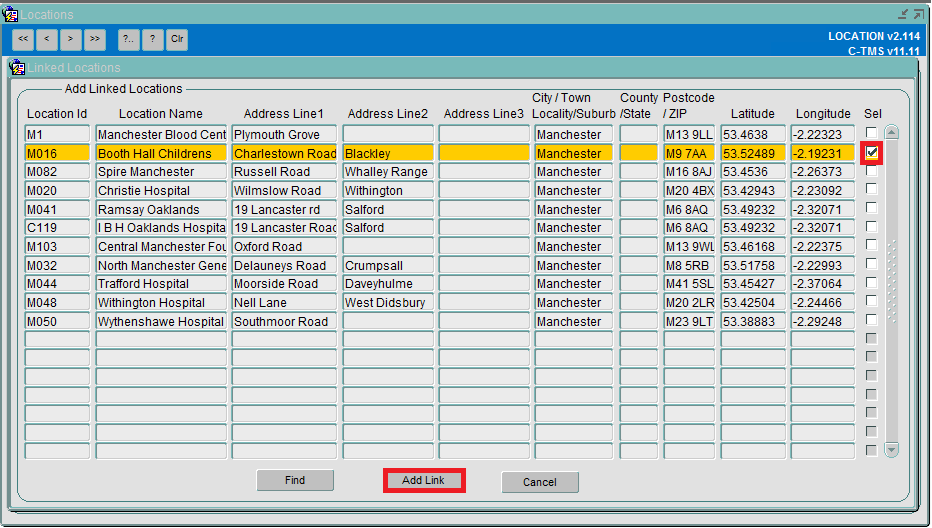Viewport: 932px width, 528px height.
Task: Click Location Name 'Ramsay Oaklands'
Action: tap(161, 210)
